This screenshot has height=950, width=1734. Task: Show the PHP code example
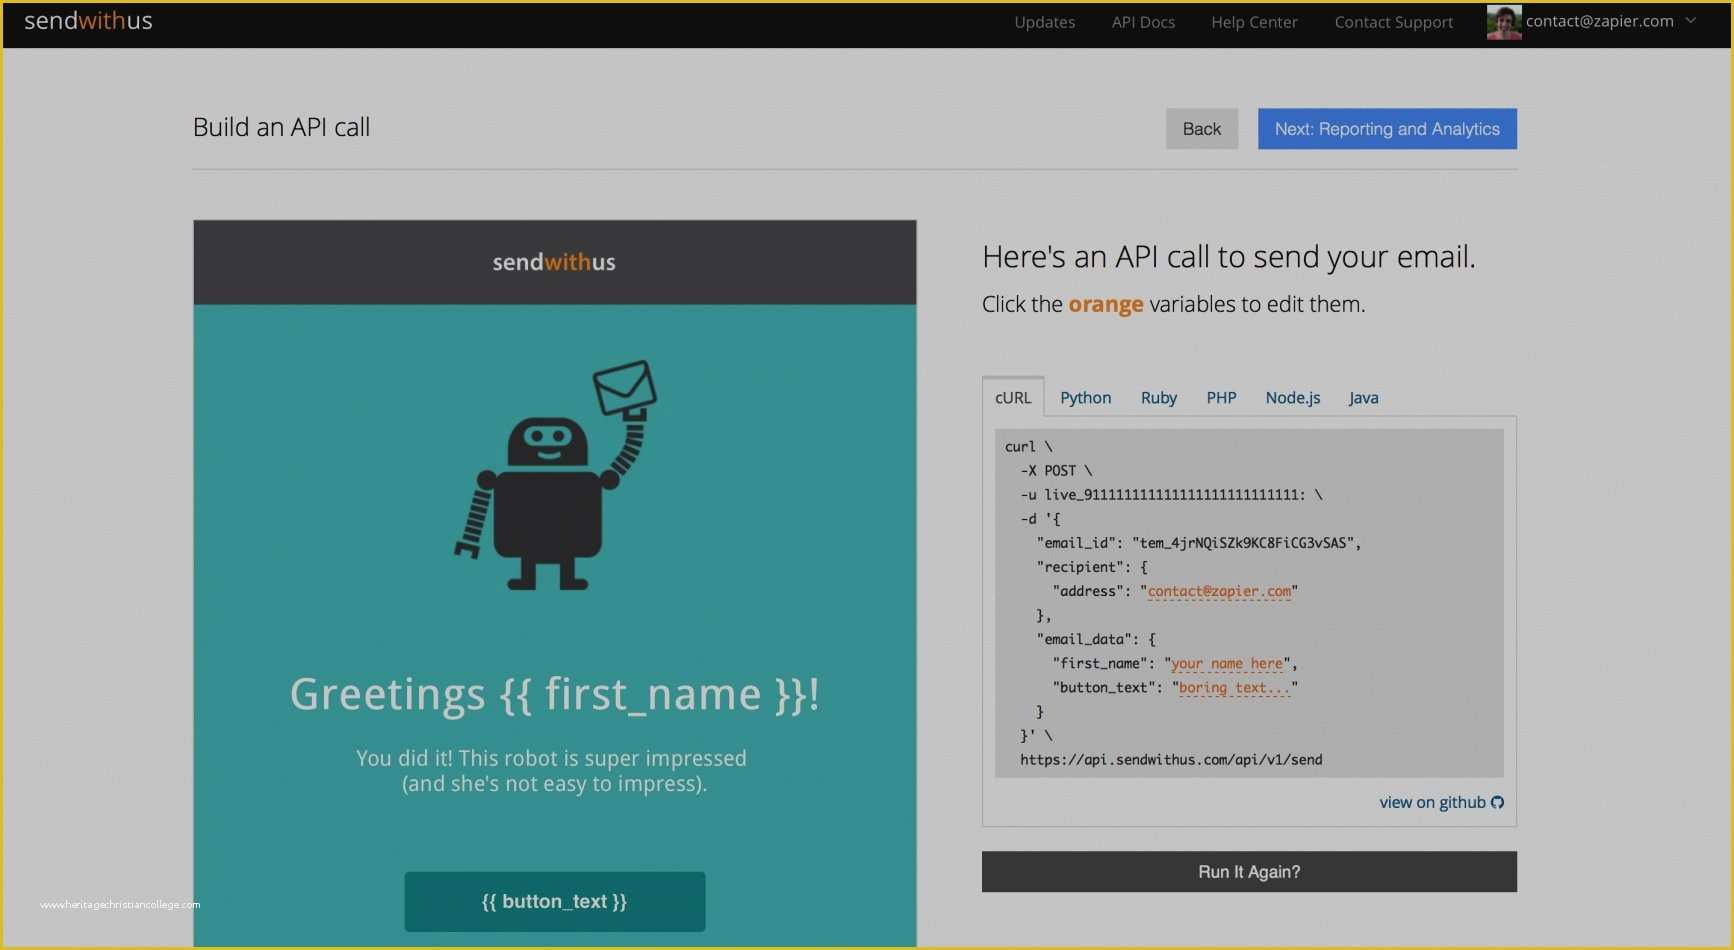pyautogui.click(x=1221, y=398)
